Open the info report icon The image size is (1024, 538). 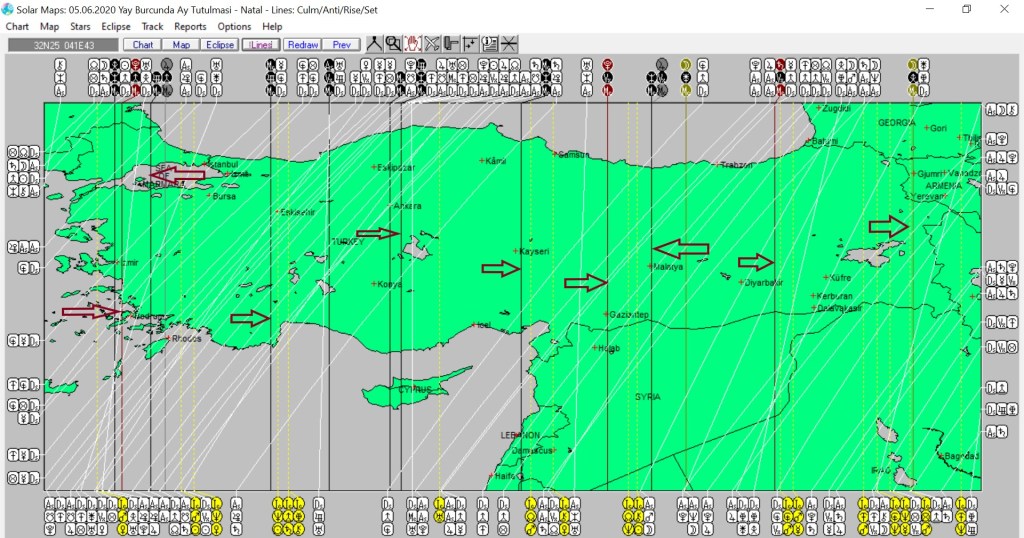pyautogui.click(x=489, y=44)
